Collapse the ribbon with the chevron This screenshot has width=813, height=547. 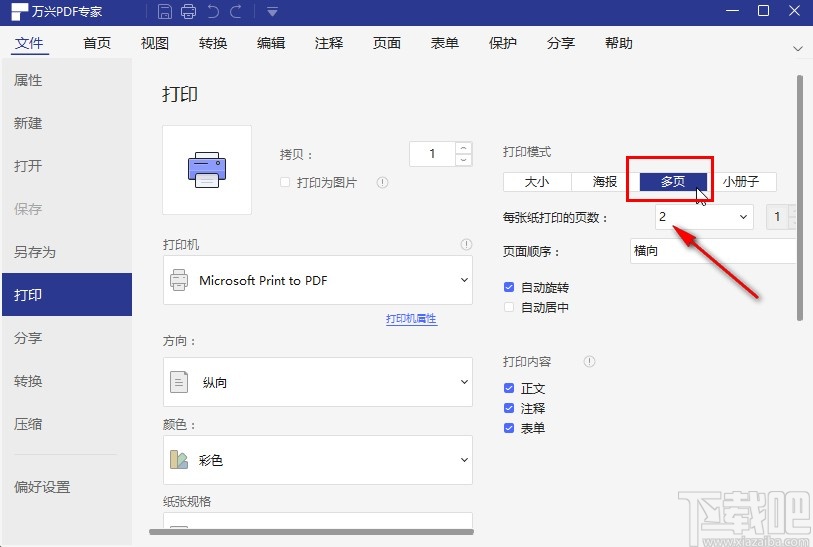[x=797, y=49]
